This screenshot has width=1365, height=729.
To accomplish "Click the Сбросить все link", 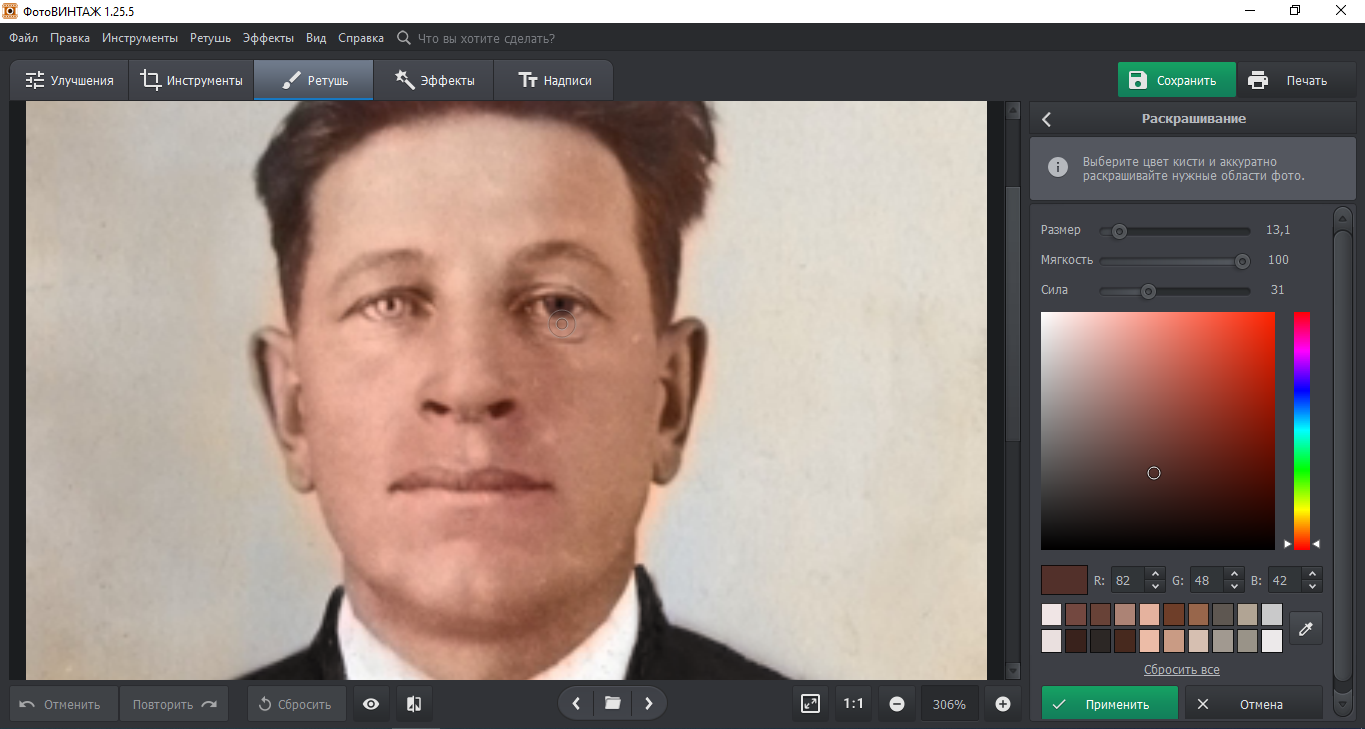I will tap(1181, 670).
